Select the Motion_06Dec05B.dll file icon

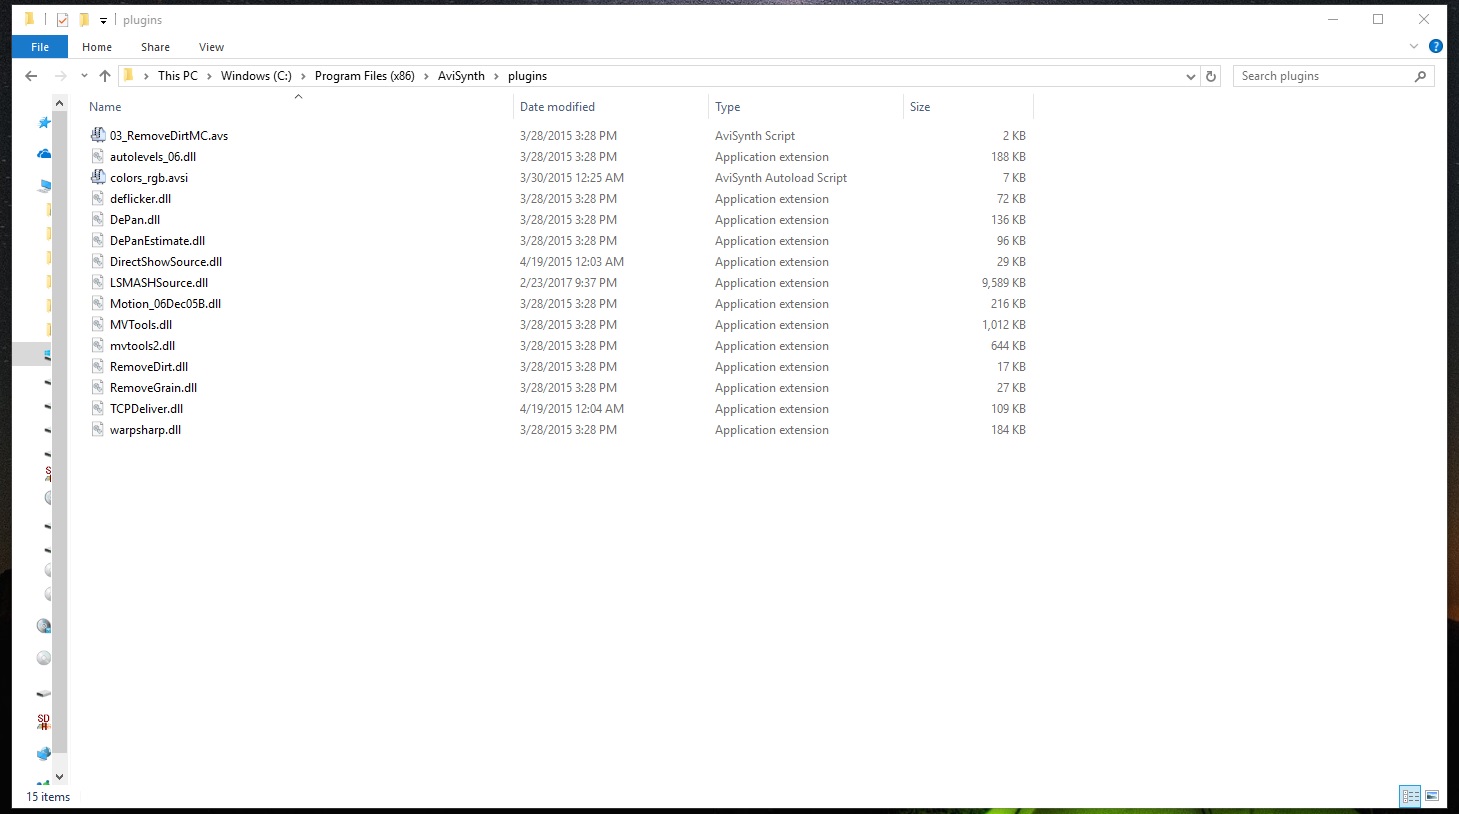[x=98, y=303]
